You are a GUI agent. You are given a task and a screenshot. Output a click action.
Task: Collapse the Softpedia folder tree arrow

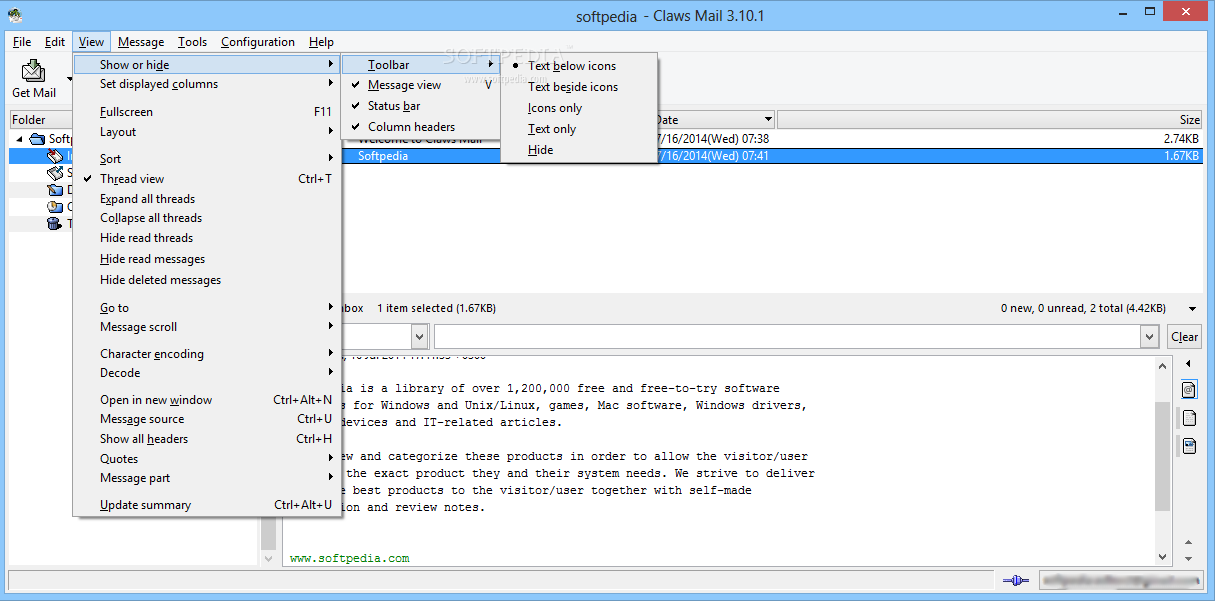coord(19,139)
